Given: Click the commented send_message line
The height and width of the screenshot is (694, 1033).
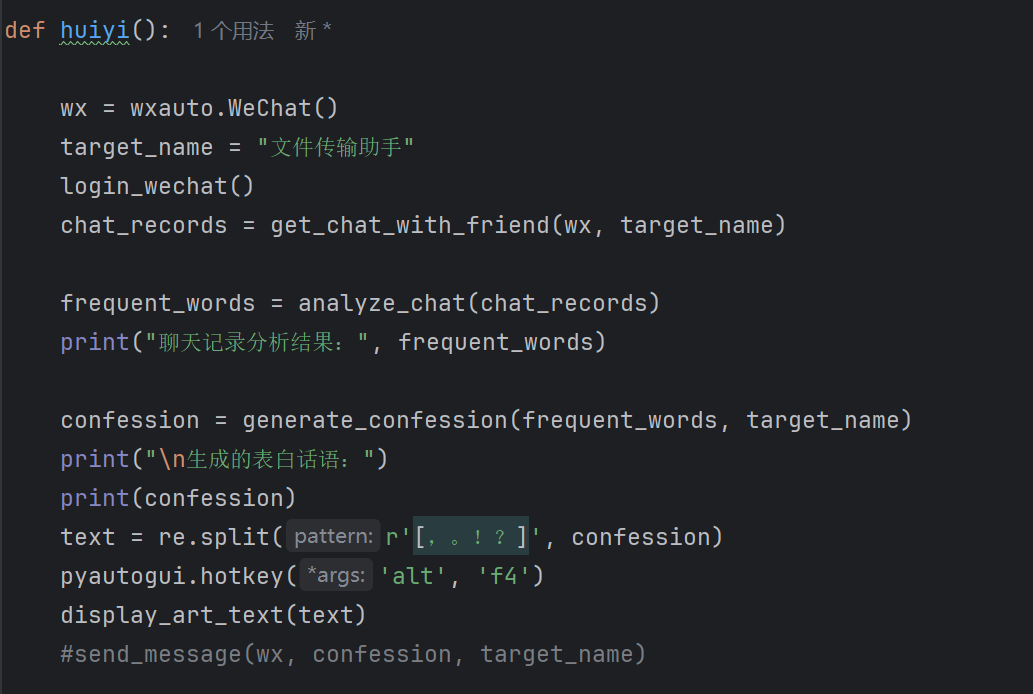Looking at the screenshot, I should (353, 654).
